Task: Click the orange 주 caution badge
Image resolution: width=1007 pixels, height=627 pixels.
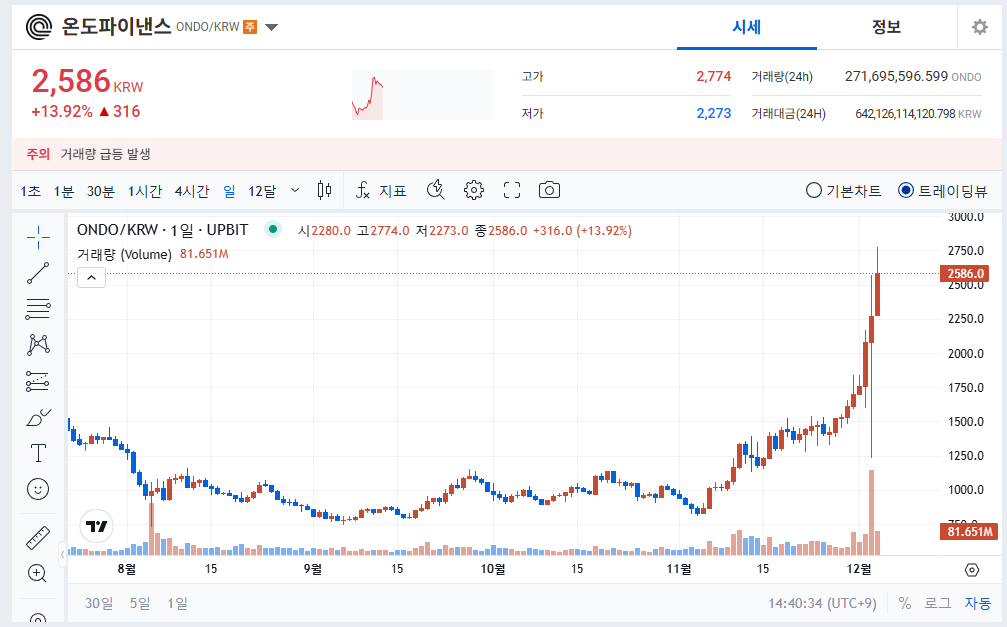Action: click(x=250, y=27)
